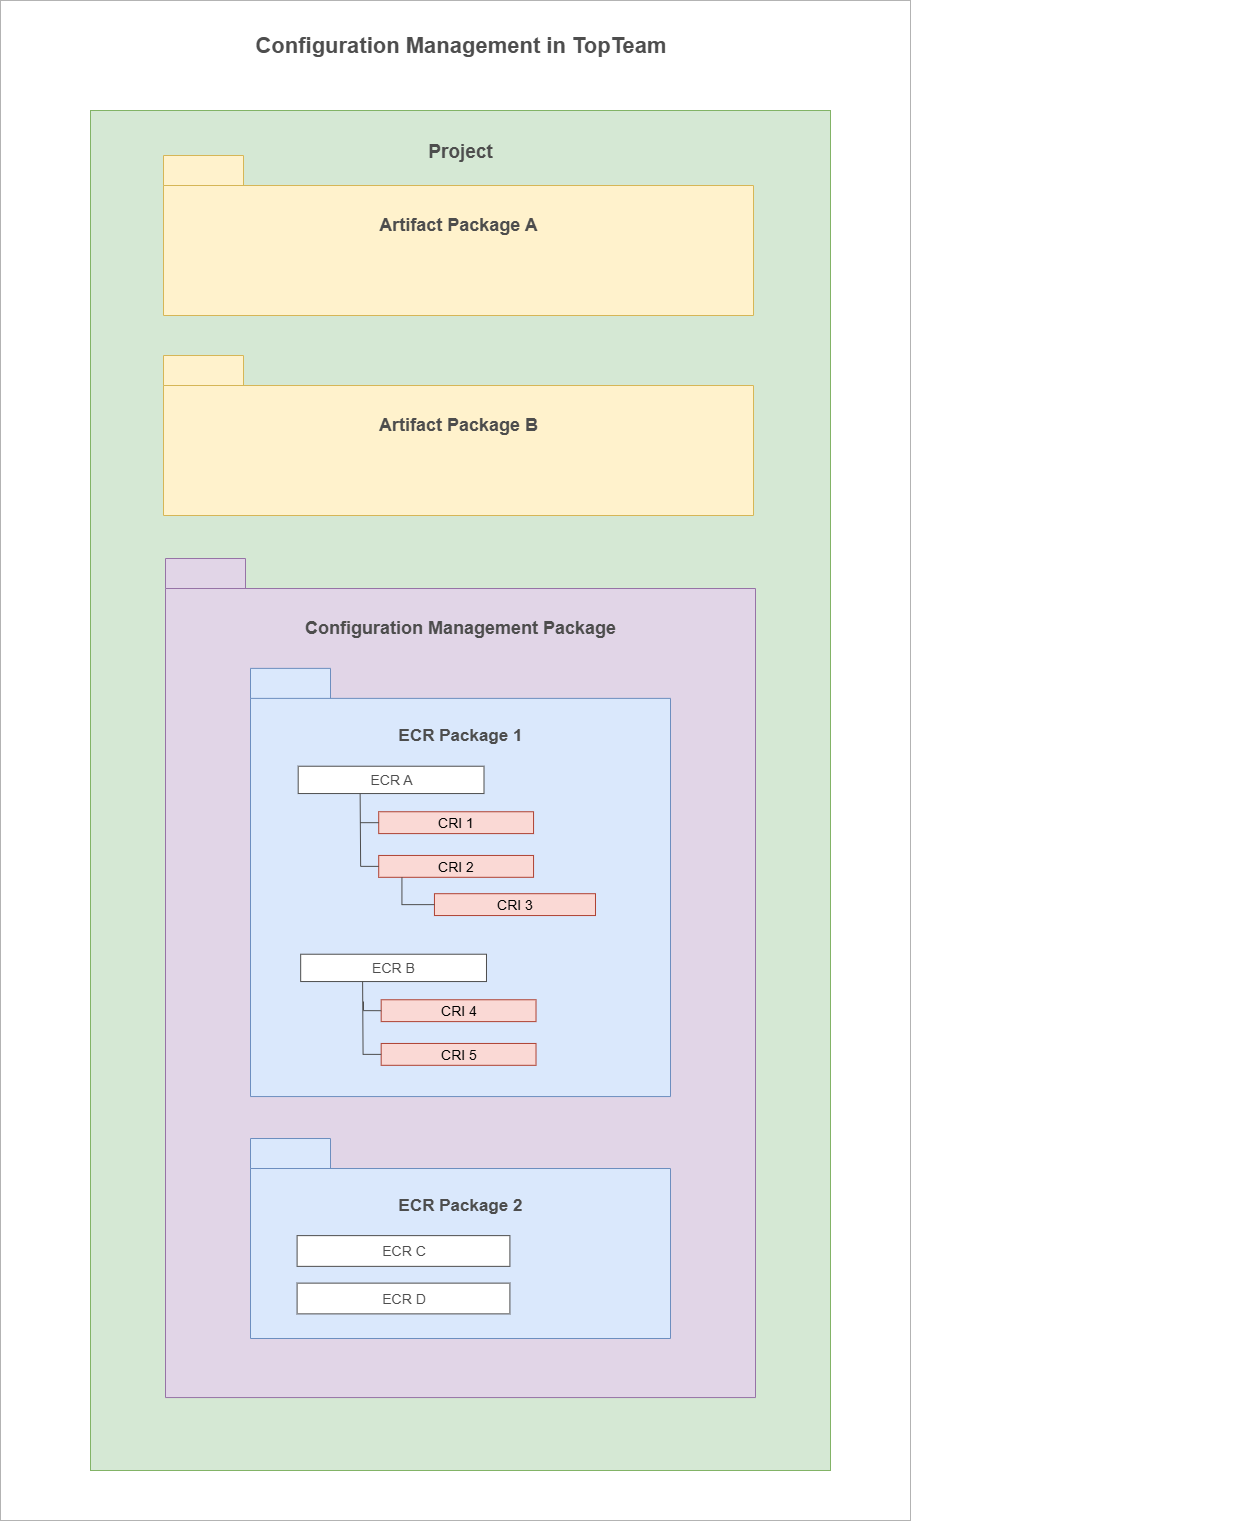
Task: Select the ECR D box
Action: click(x=403, y=1299)
